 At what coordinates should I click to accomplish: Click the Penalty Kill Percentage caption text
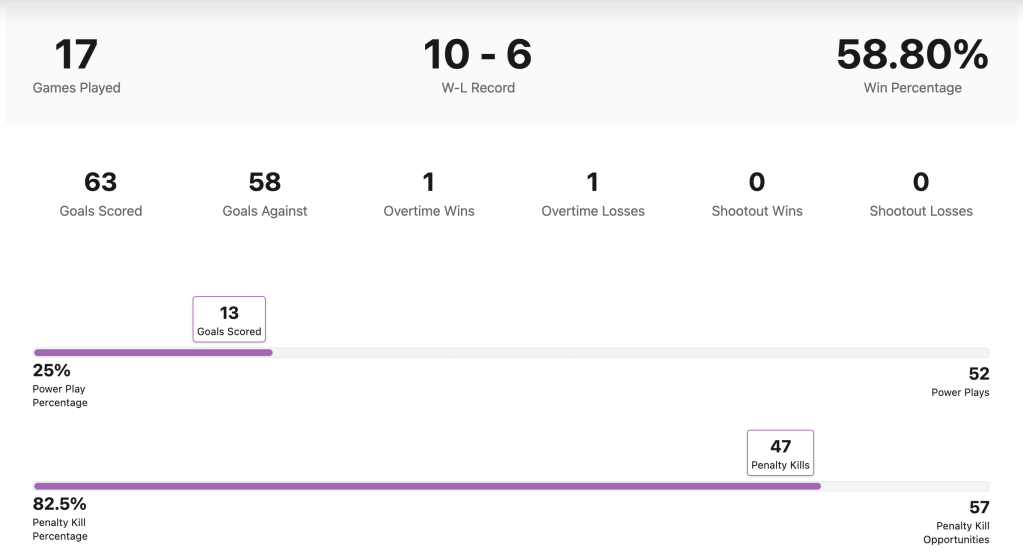[60, 529]
